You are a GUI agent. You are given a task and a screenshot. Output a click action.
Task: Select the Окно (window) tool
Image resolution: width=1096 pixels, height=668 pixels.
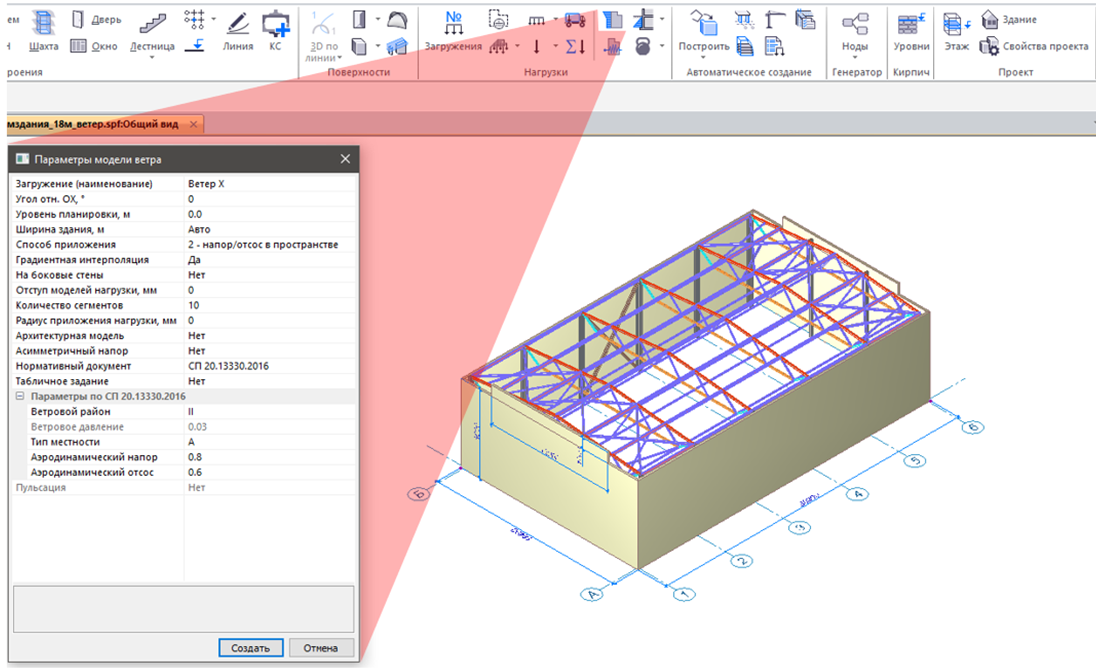tap(94, 46)
